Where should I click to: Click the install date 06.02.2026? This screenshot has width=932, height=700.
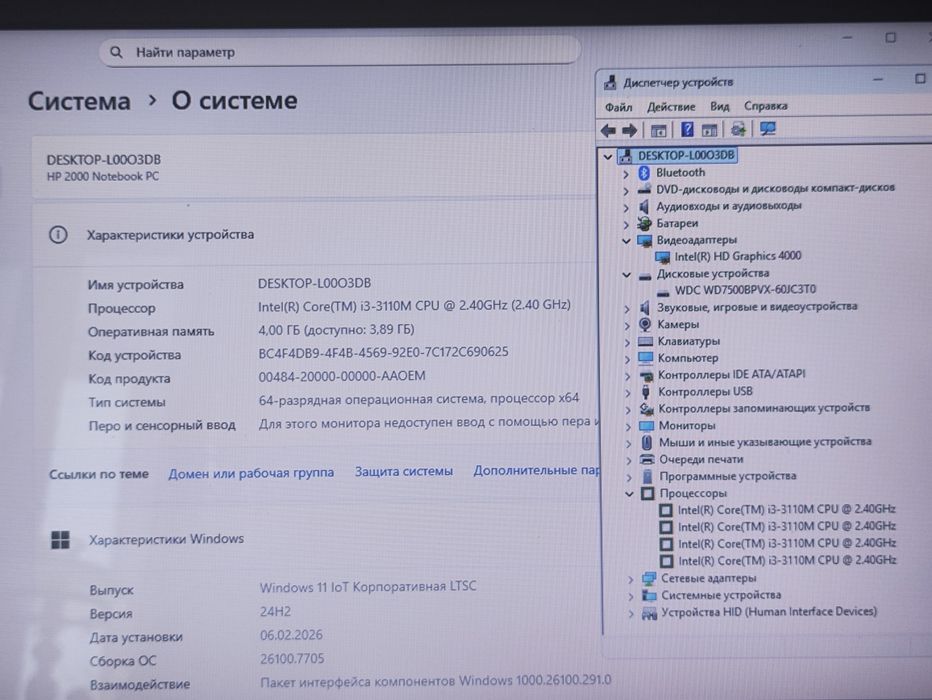291,635
